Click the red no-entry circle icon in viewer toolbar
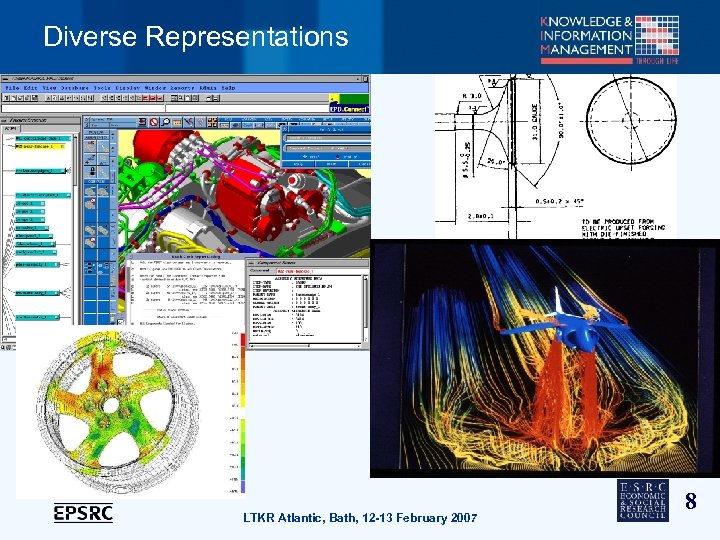720x540 pixels. pos(154,122)
